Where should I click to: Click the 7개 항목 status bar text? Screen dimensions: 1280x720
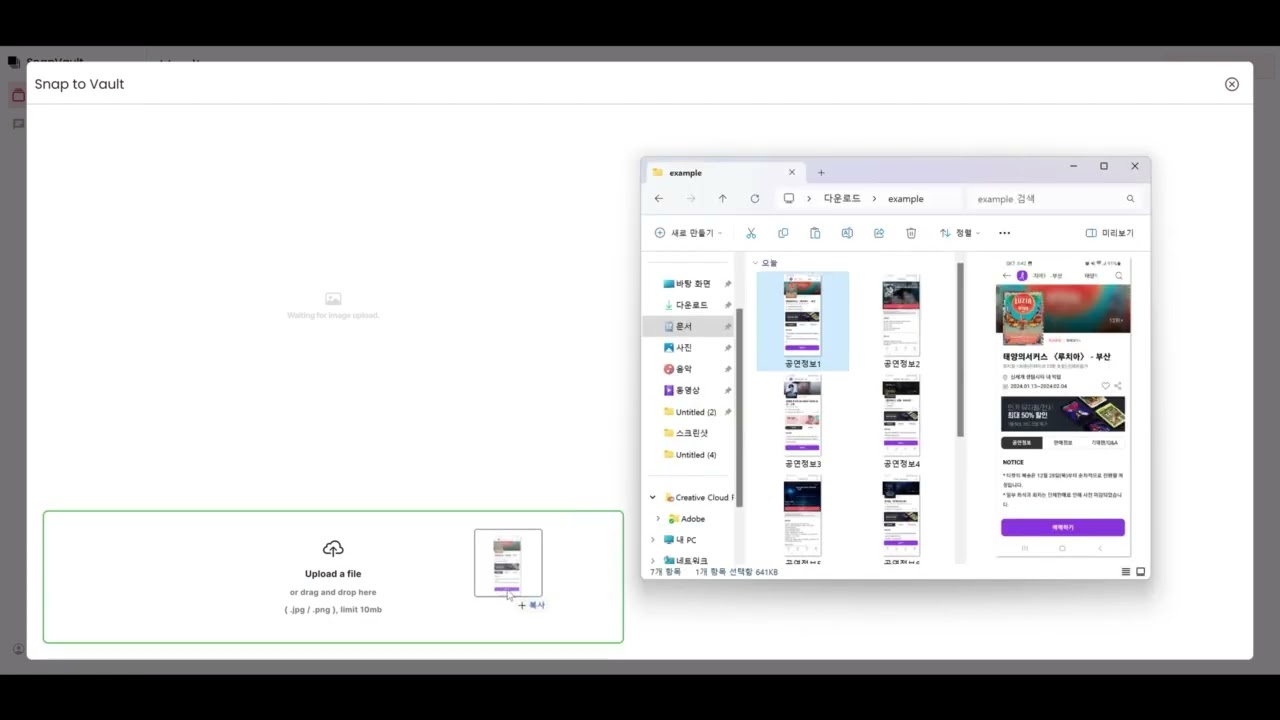pyautogui.click(x=665, y=572)
